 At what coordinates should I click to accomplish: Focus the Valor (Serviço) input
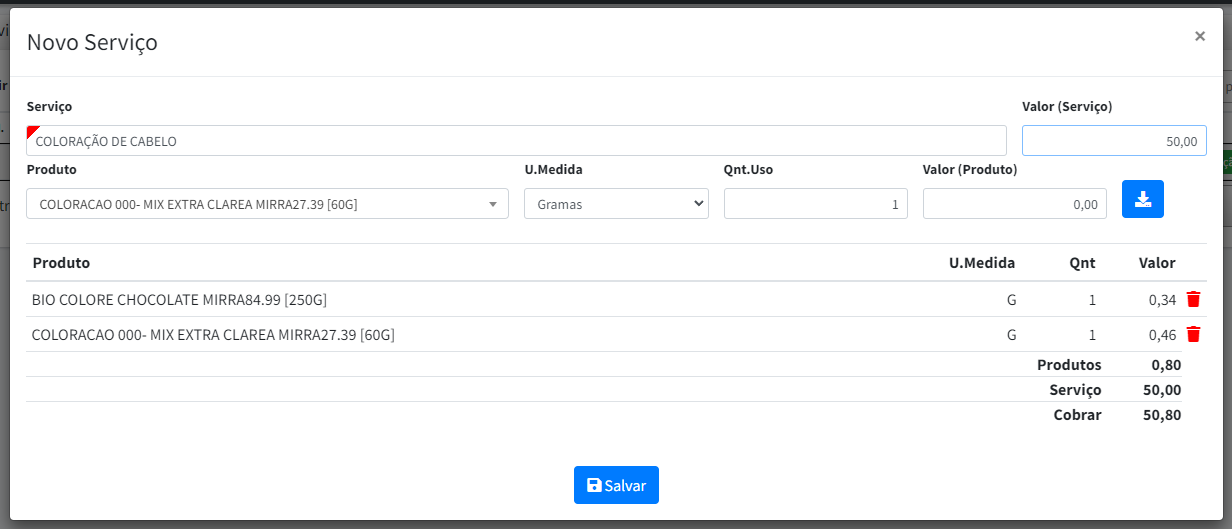pyautogui.click(x=1114, y=141)
